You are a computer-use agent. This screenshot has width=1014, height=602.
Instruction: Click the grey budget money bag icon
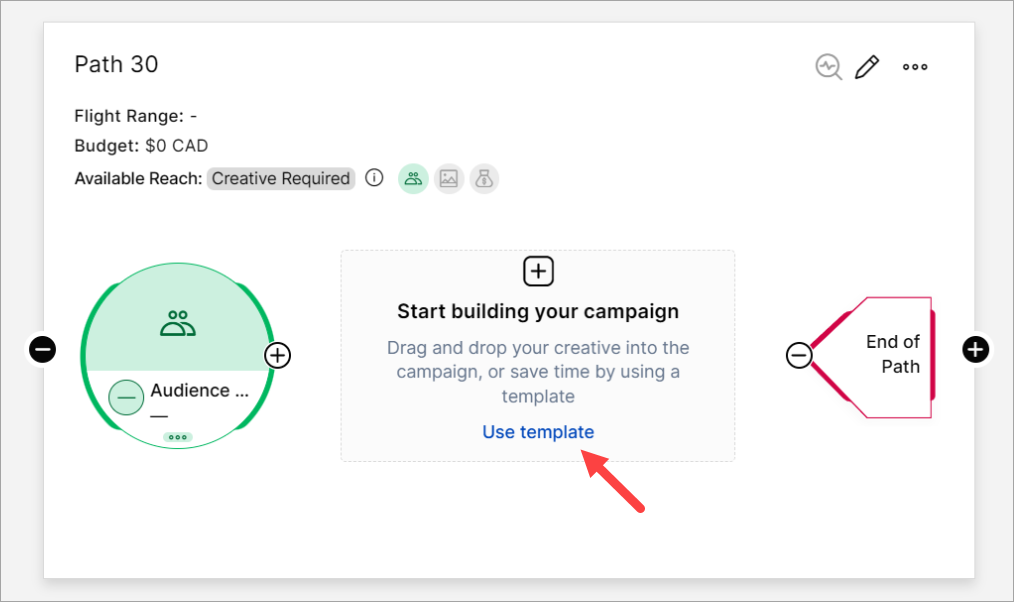coord(485,179)
